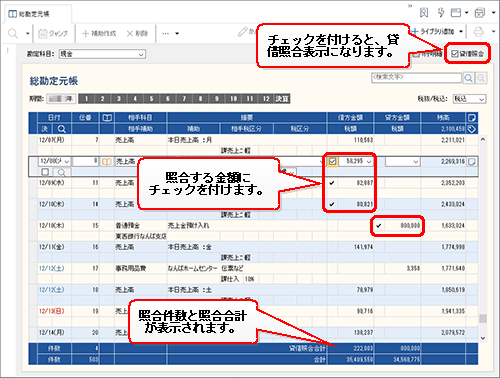Open the date dropdown on the 12/08 row
This screenshot has height=378, width=500.
(67, 162)
